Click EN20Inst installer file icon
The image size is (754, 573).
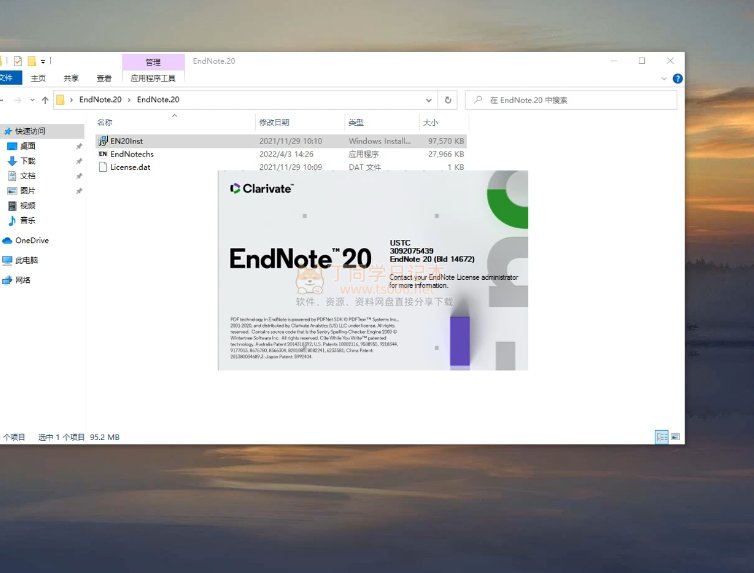103,141
